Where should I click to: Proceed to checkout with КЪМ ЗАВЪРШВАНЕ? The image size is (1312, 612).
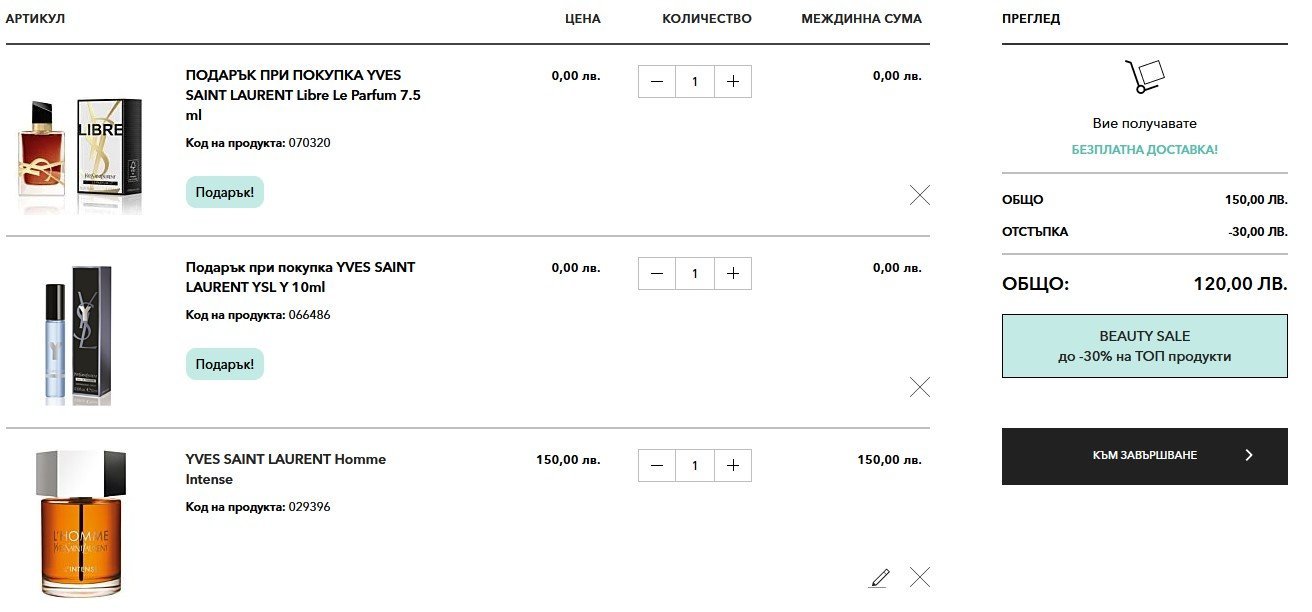[x=1144, y=456]
